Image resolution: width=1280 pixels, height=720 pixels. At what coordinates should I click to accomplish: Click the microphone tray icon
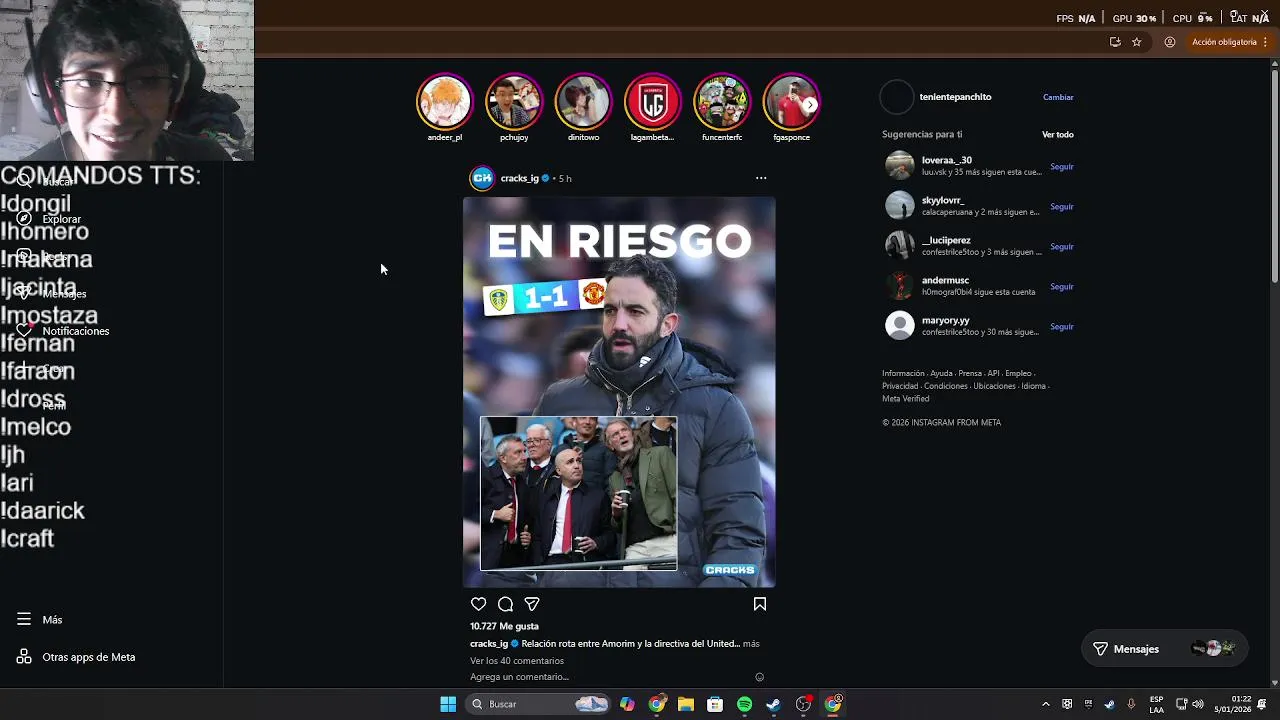(x=1131, y=704)
